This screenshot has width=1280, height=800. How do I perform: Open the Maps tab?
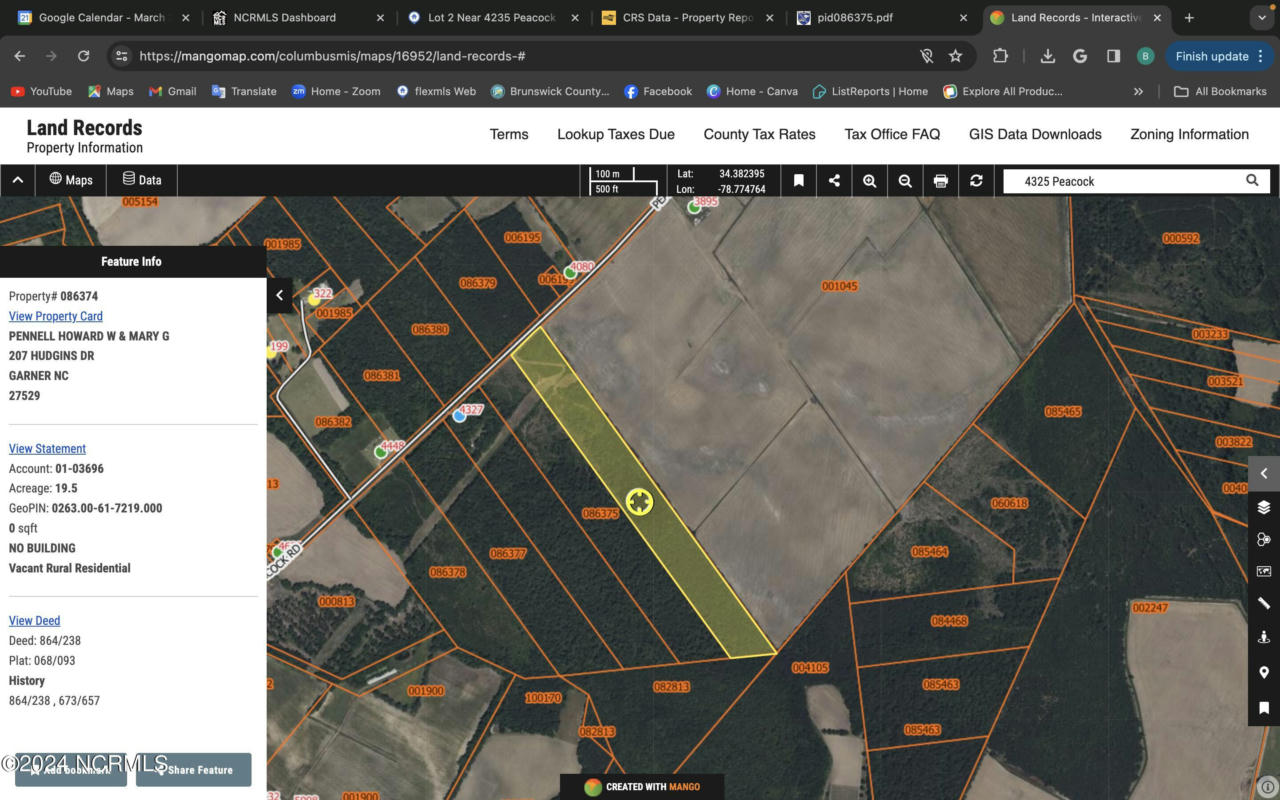(x=71, y=180)
